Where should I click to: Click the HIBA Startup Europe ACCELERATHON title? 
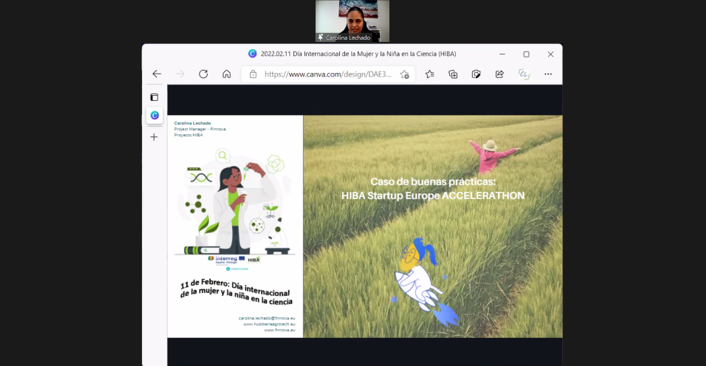(433, 196)
